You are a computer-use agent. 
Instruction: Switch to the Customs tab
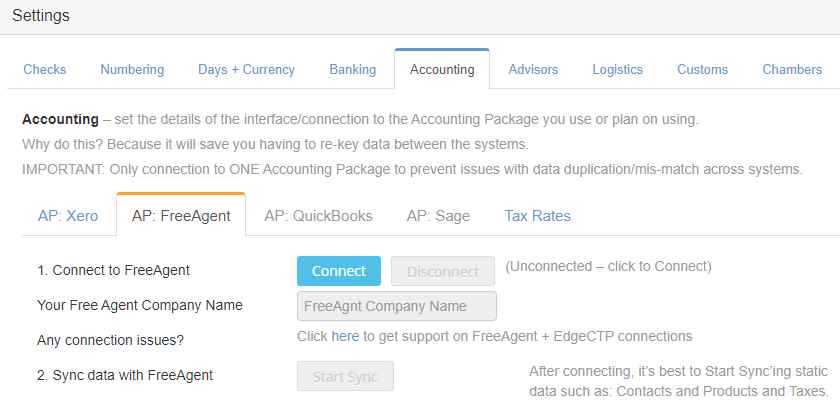pos(702,70)
